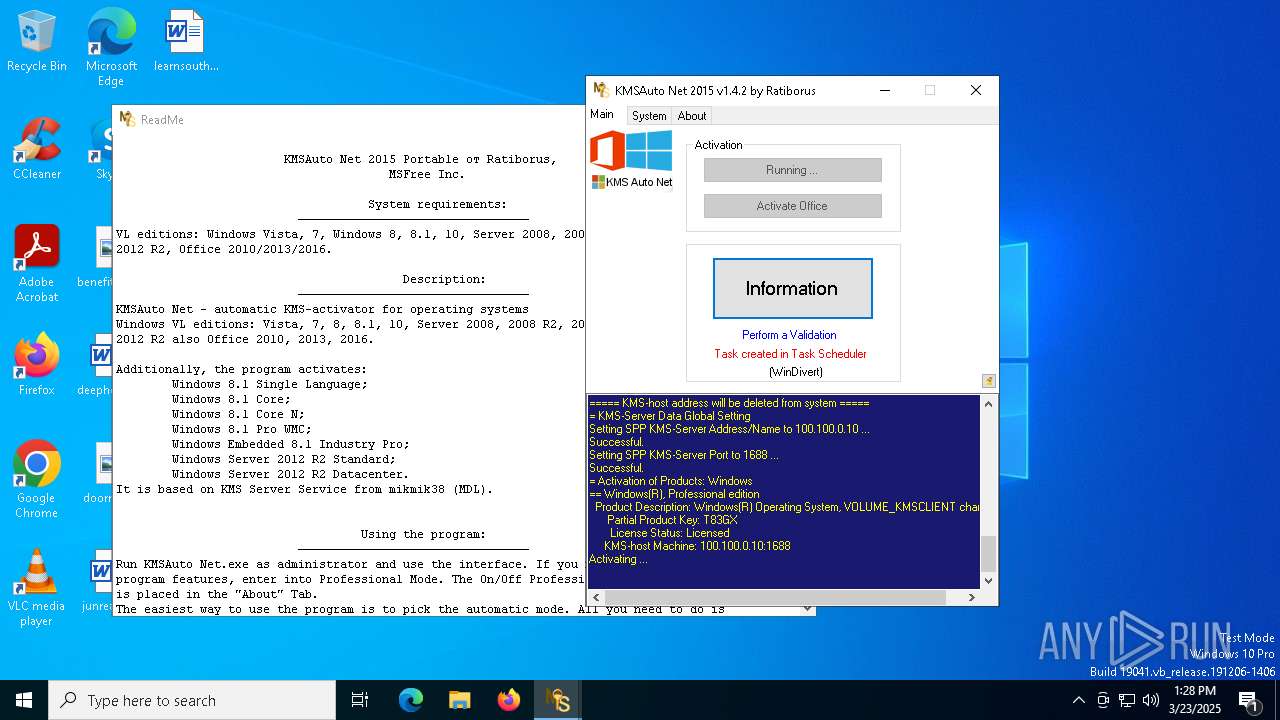Viewport: 1280px width, 720px height.
Task: Click 'Using the program:' heading in ReadMe
Action: click(423, 534)
